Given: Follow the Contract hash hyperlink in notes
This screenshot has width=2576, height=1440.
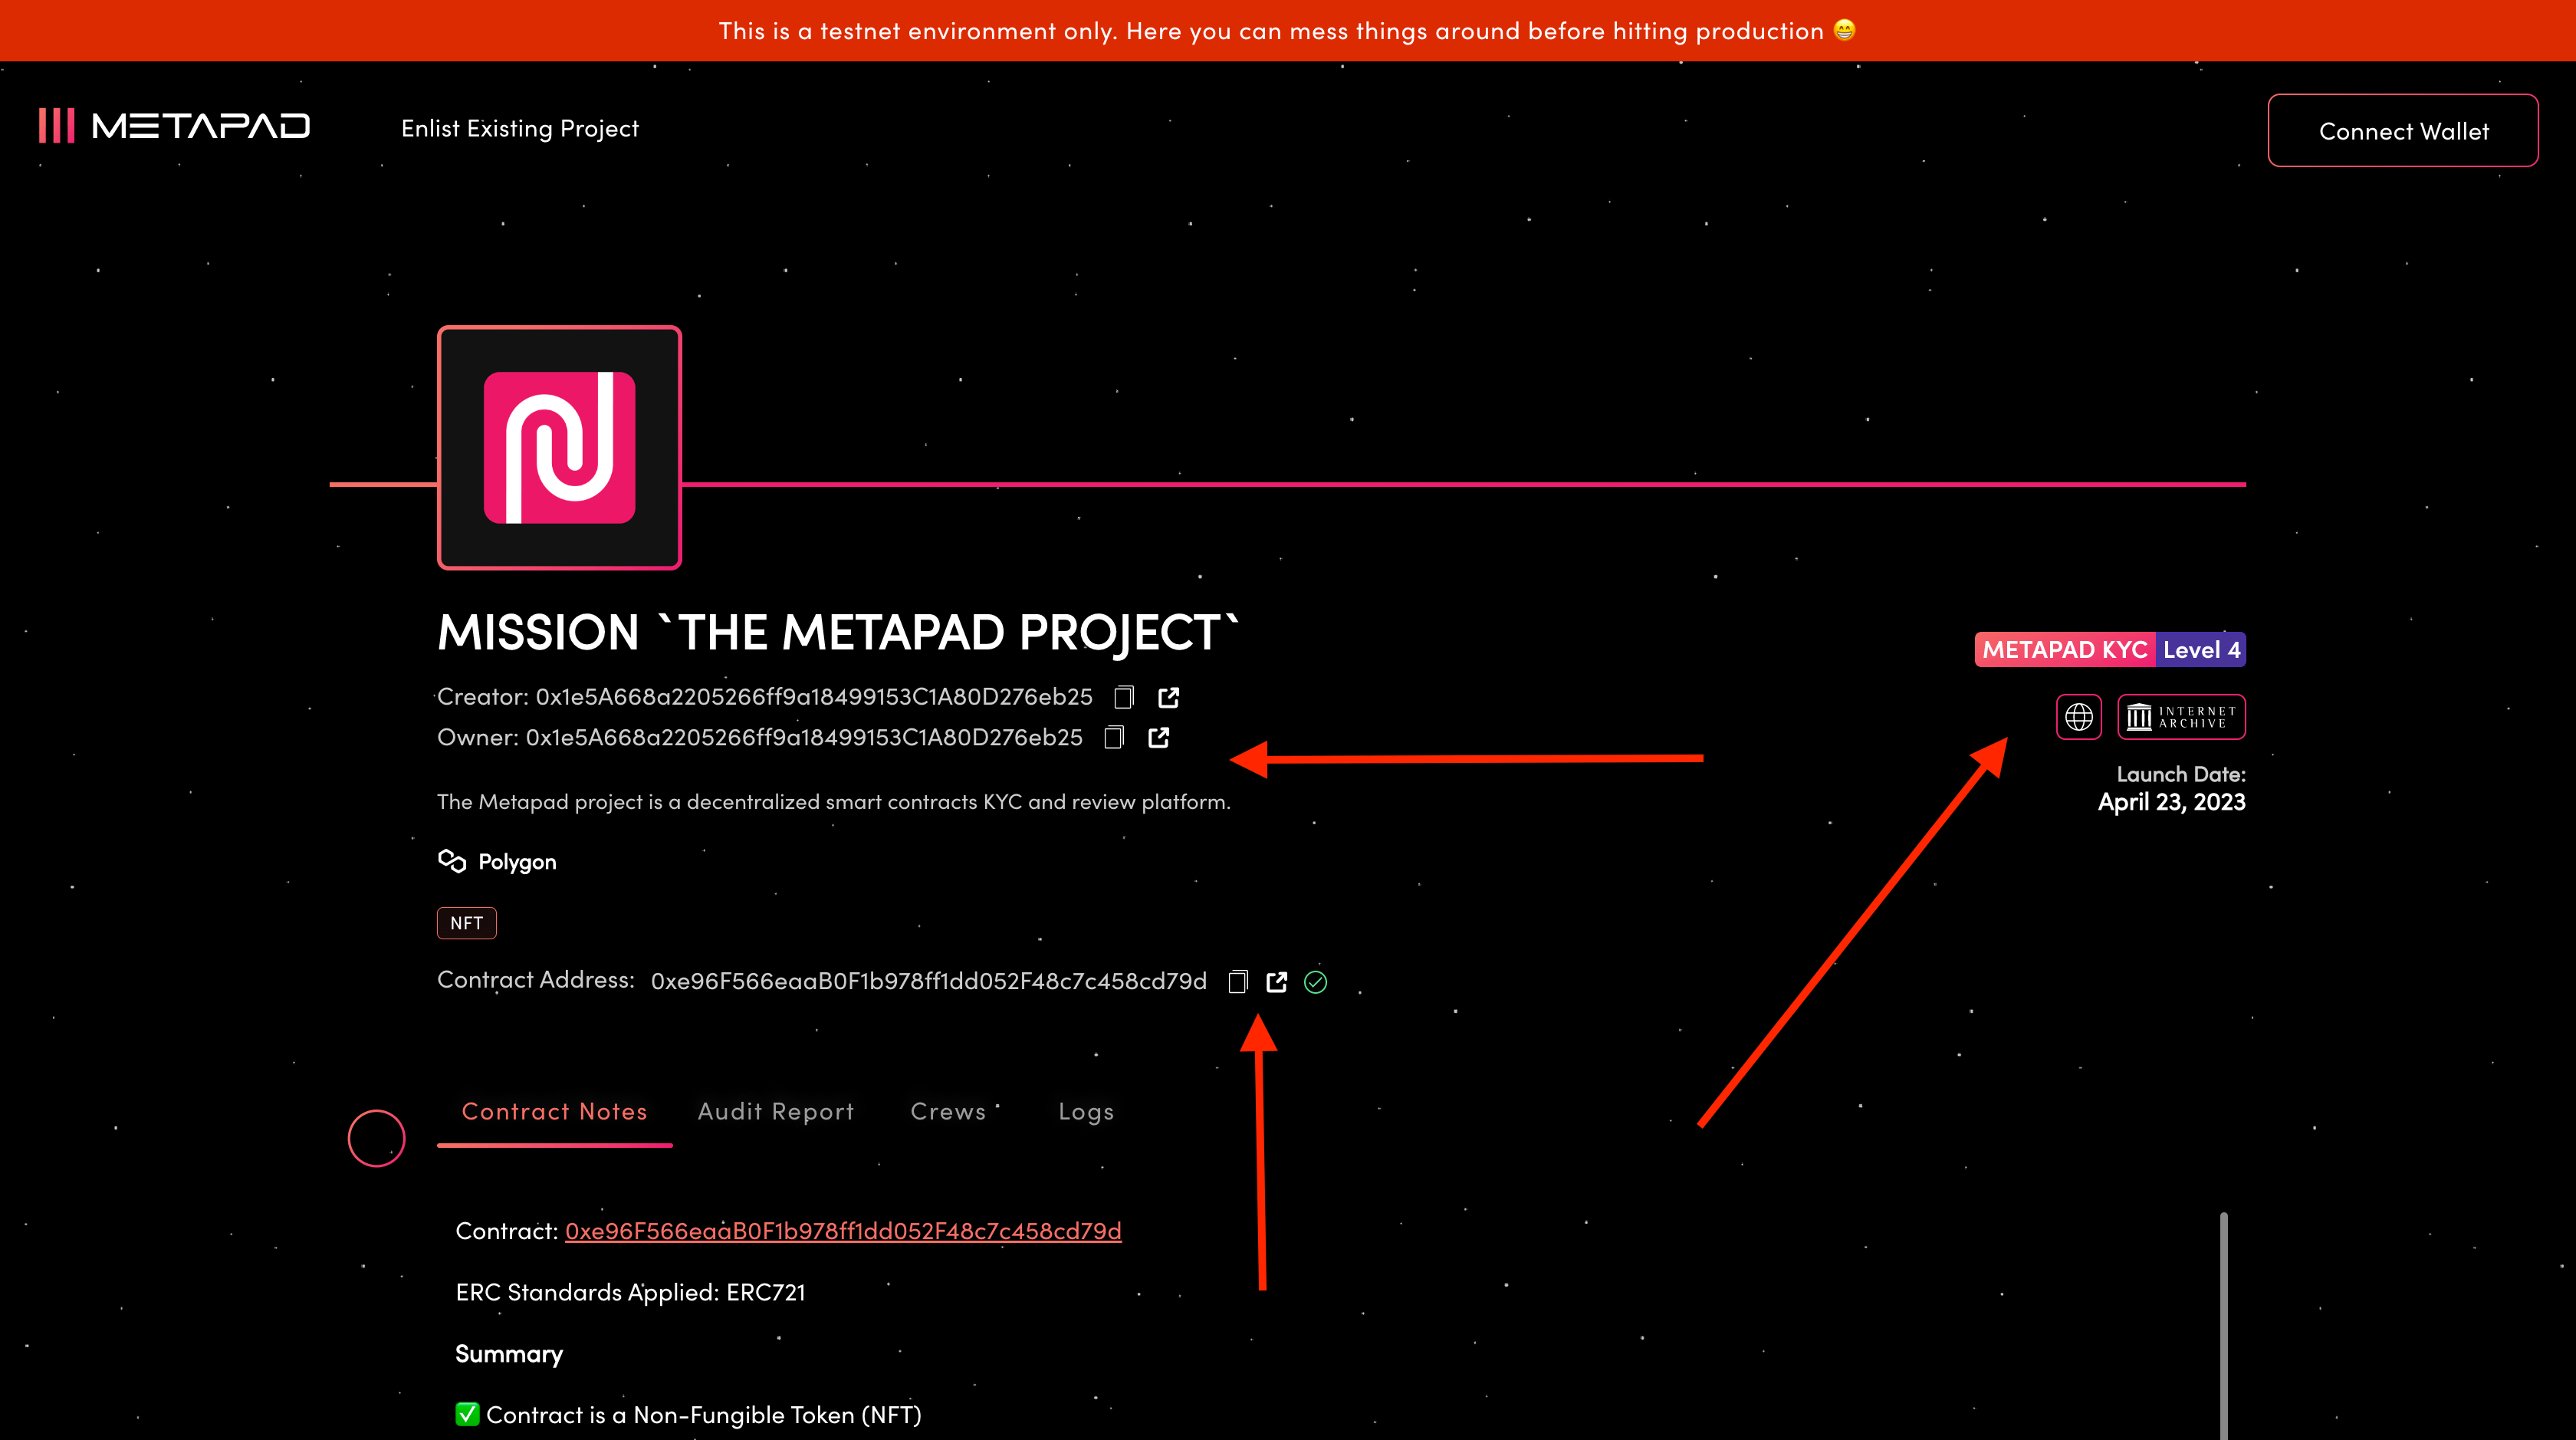Looking at the screenshot, I should point(842,1231).
